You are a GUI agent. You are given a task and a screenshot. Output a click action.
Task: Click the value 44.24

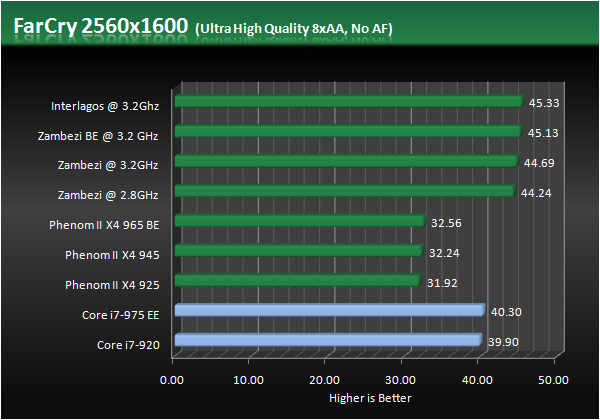point(536,193)
